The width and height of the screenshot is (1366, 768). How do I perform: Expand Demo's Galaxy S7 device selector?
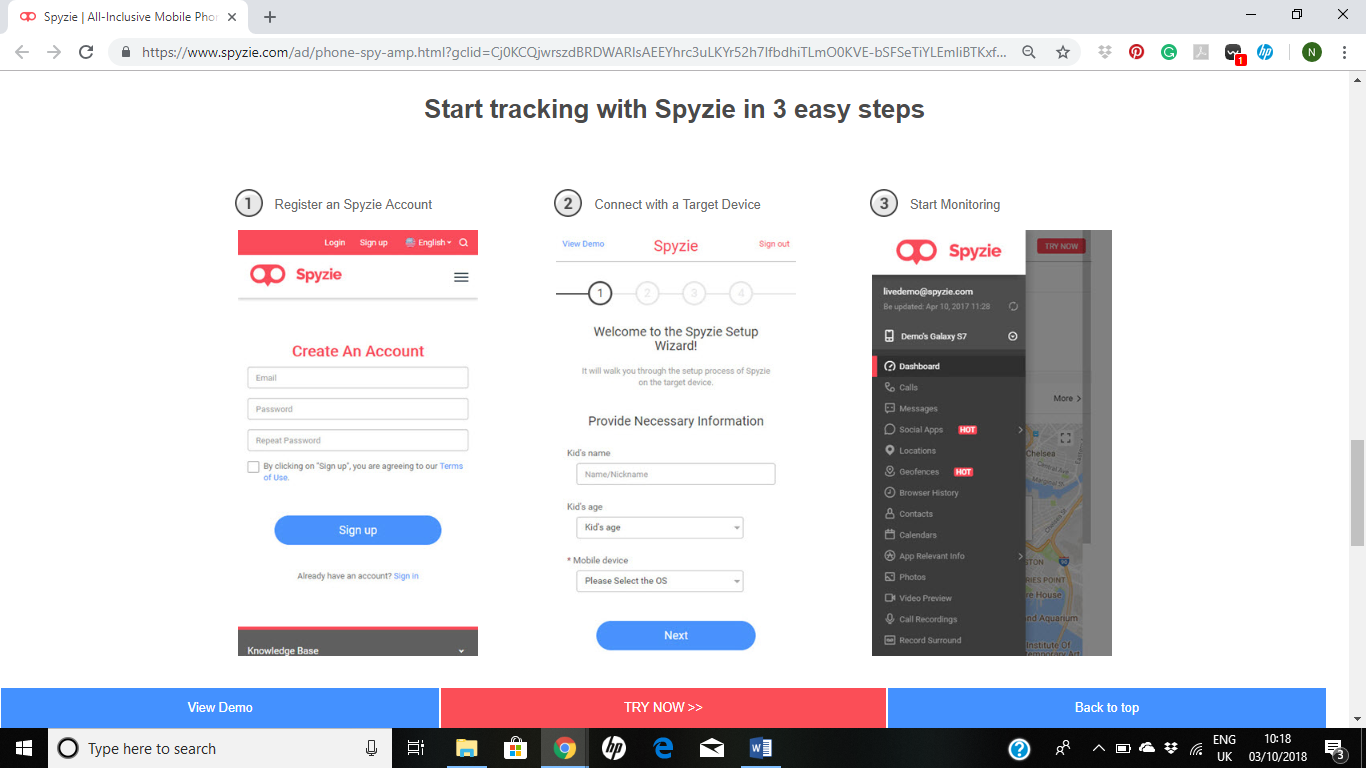tap(1012, 337)
